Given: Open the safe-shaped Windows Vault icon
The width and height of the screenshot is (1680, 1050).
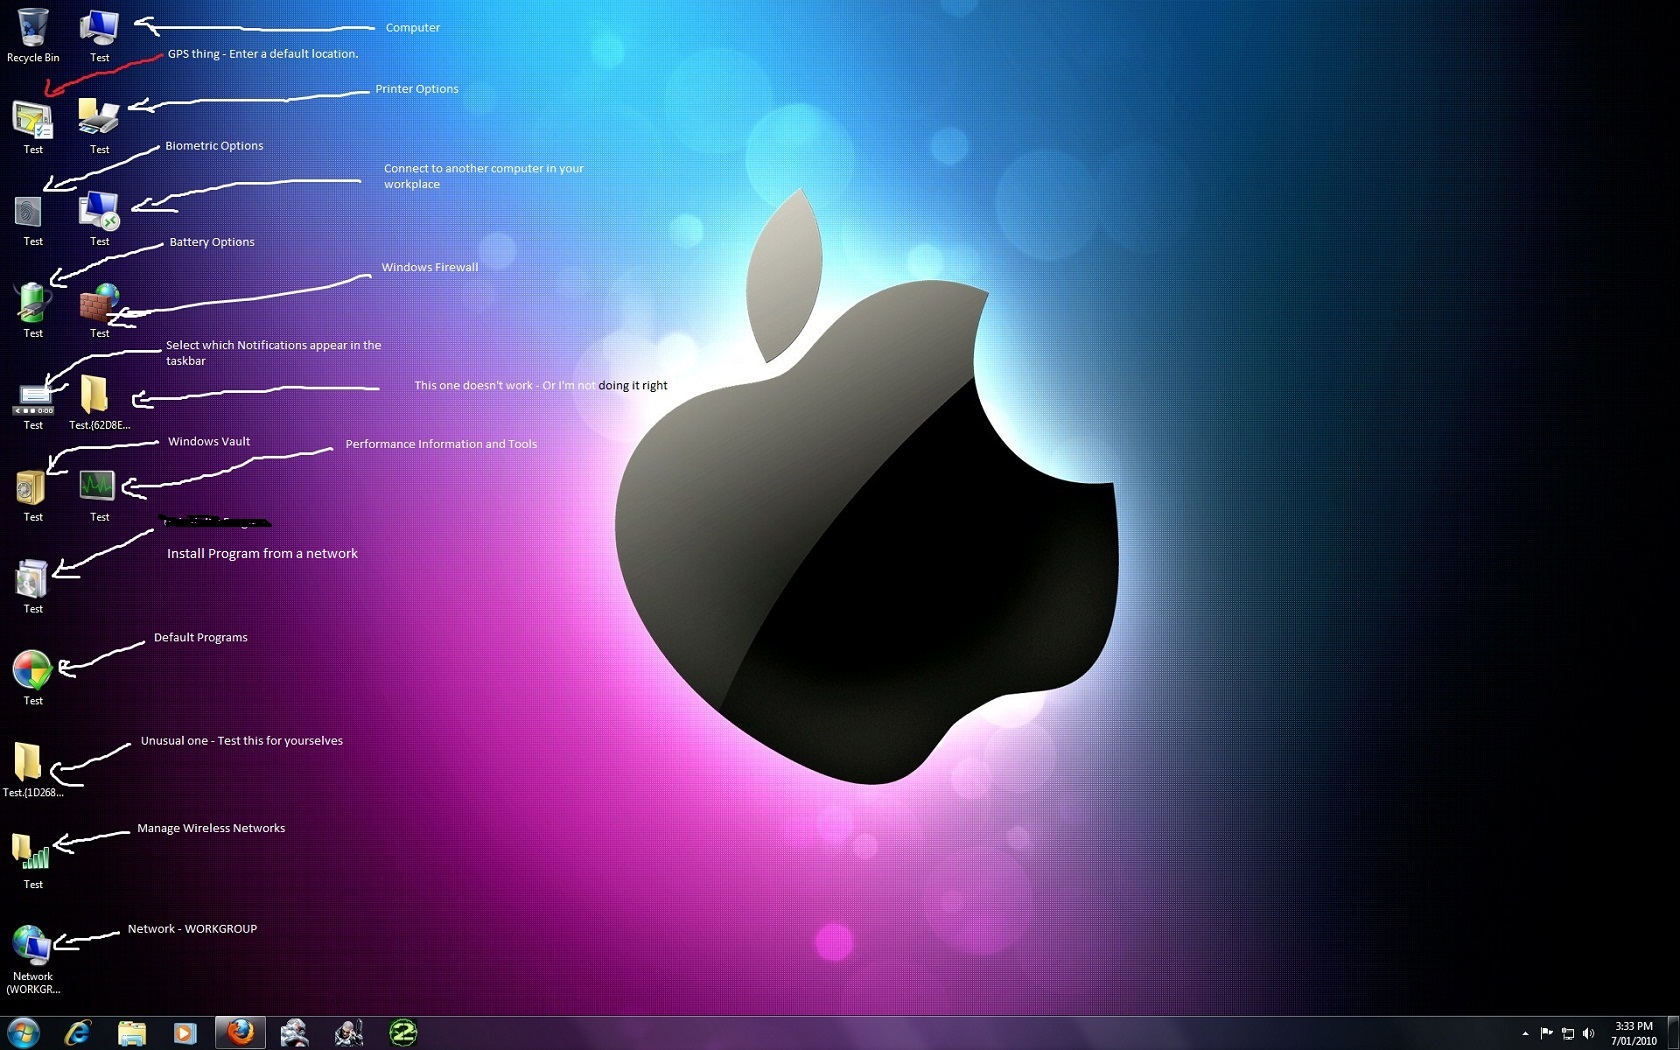Looking at the screenshot, I should pos(33,494).
